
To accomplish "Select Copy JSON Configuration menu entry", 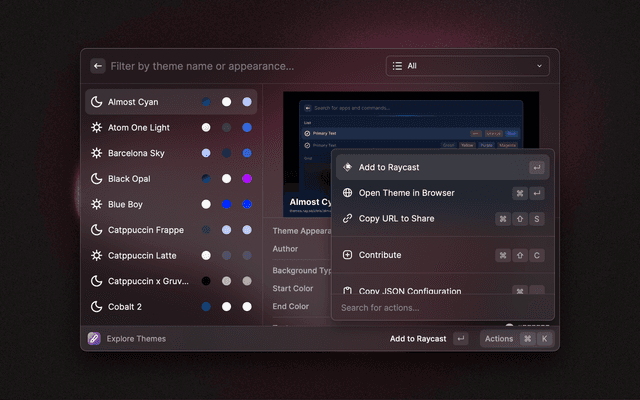I will click(410, 291).
